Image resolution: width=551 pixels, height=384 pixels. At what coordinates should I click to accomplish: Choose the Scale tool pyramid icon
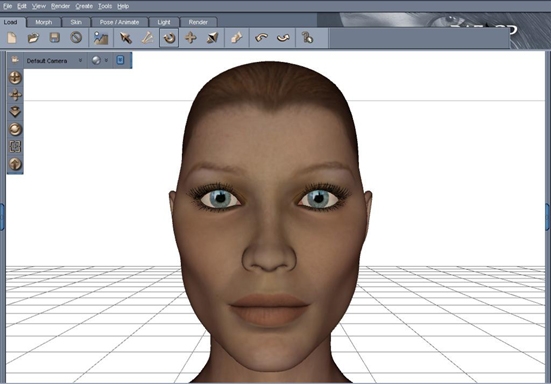click(x=213, y=38)
